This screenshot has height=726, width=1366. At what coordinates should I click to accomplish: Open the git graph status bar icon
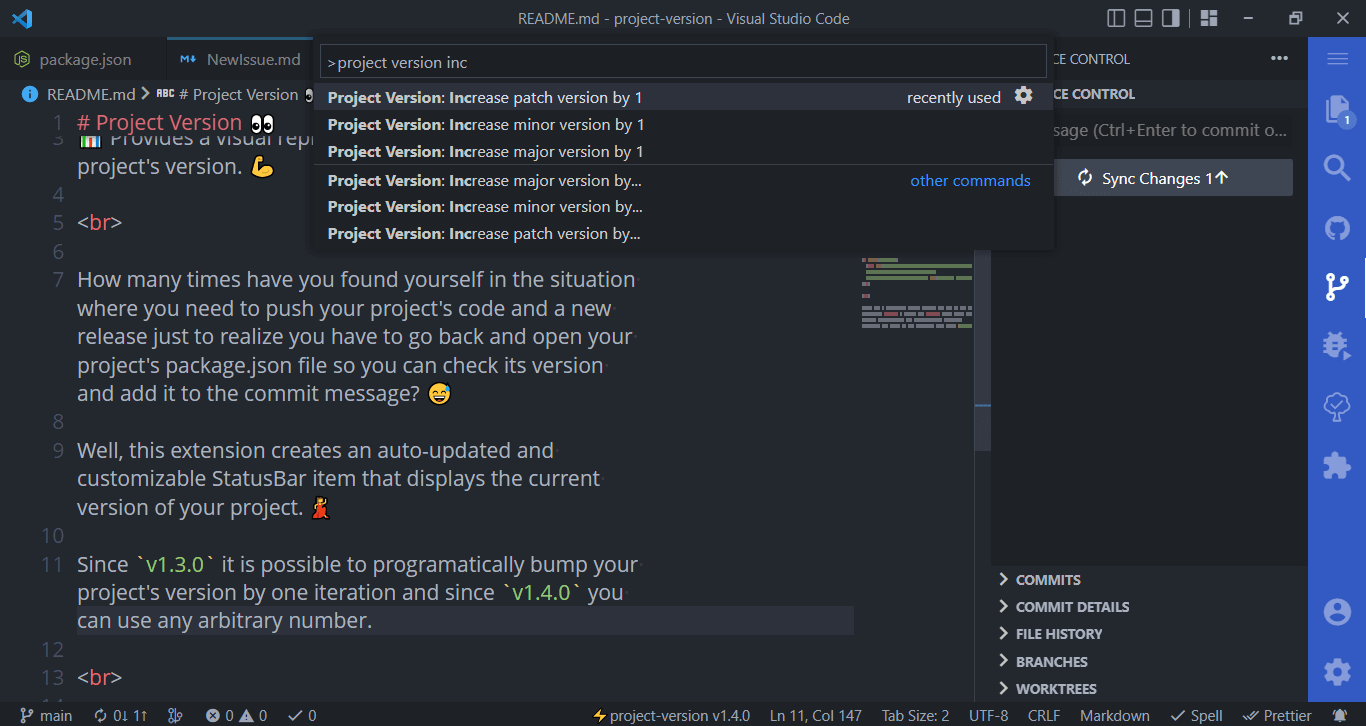[x=176, y=715]
